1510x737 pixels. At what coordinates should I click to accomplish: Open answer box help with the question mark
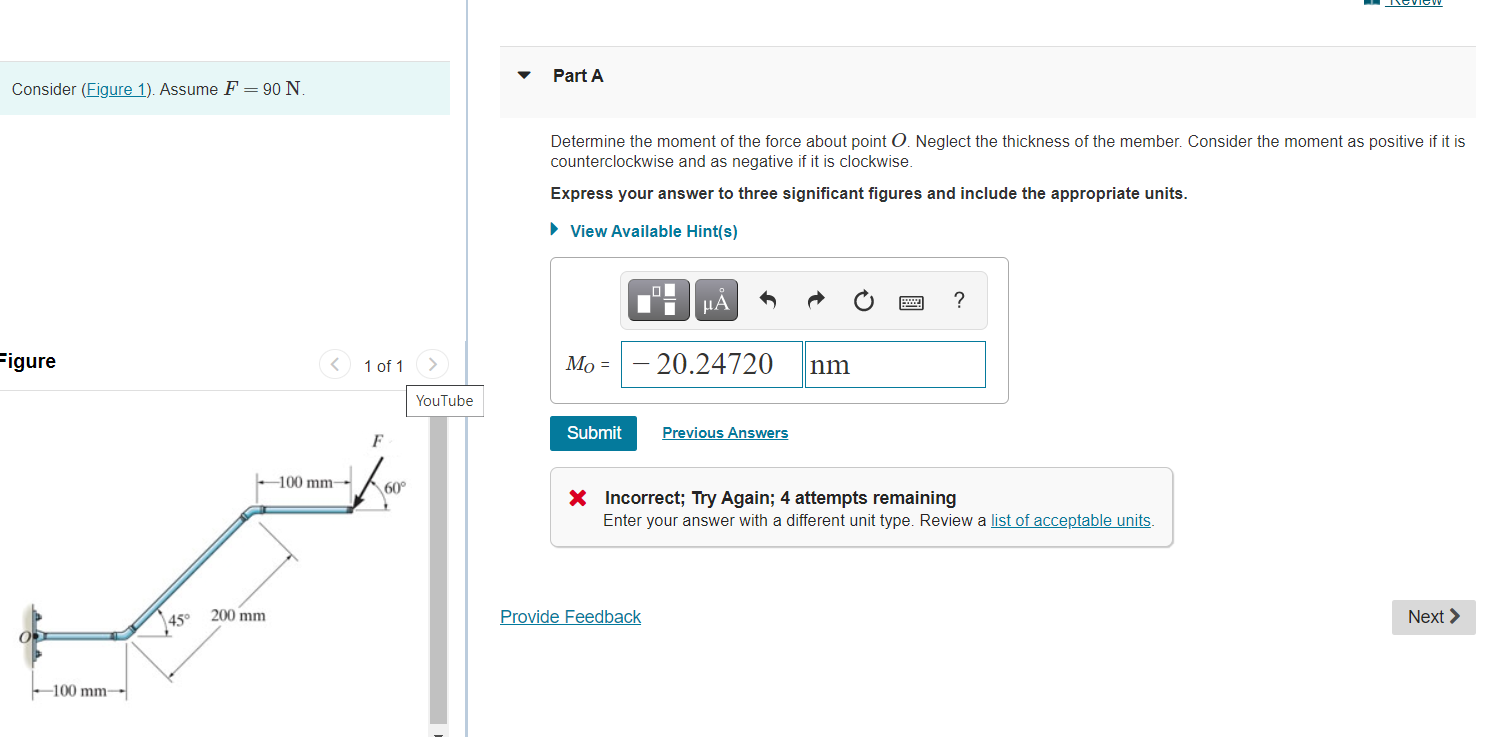click(x=958, y=300)
